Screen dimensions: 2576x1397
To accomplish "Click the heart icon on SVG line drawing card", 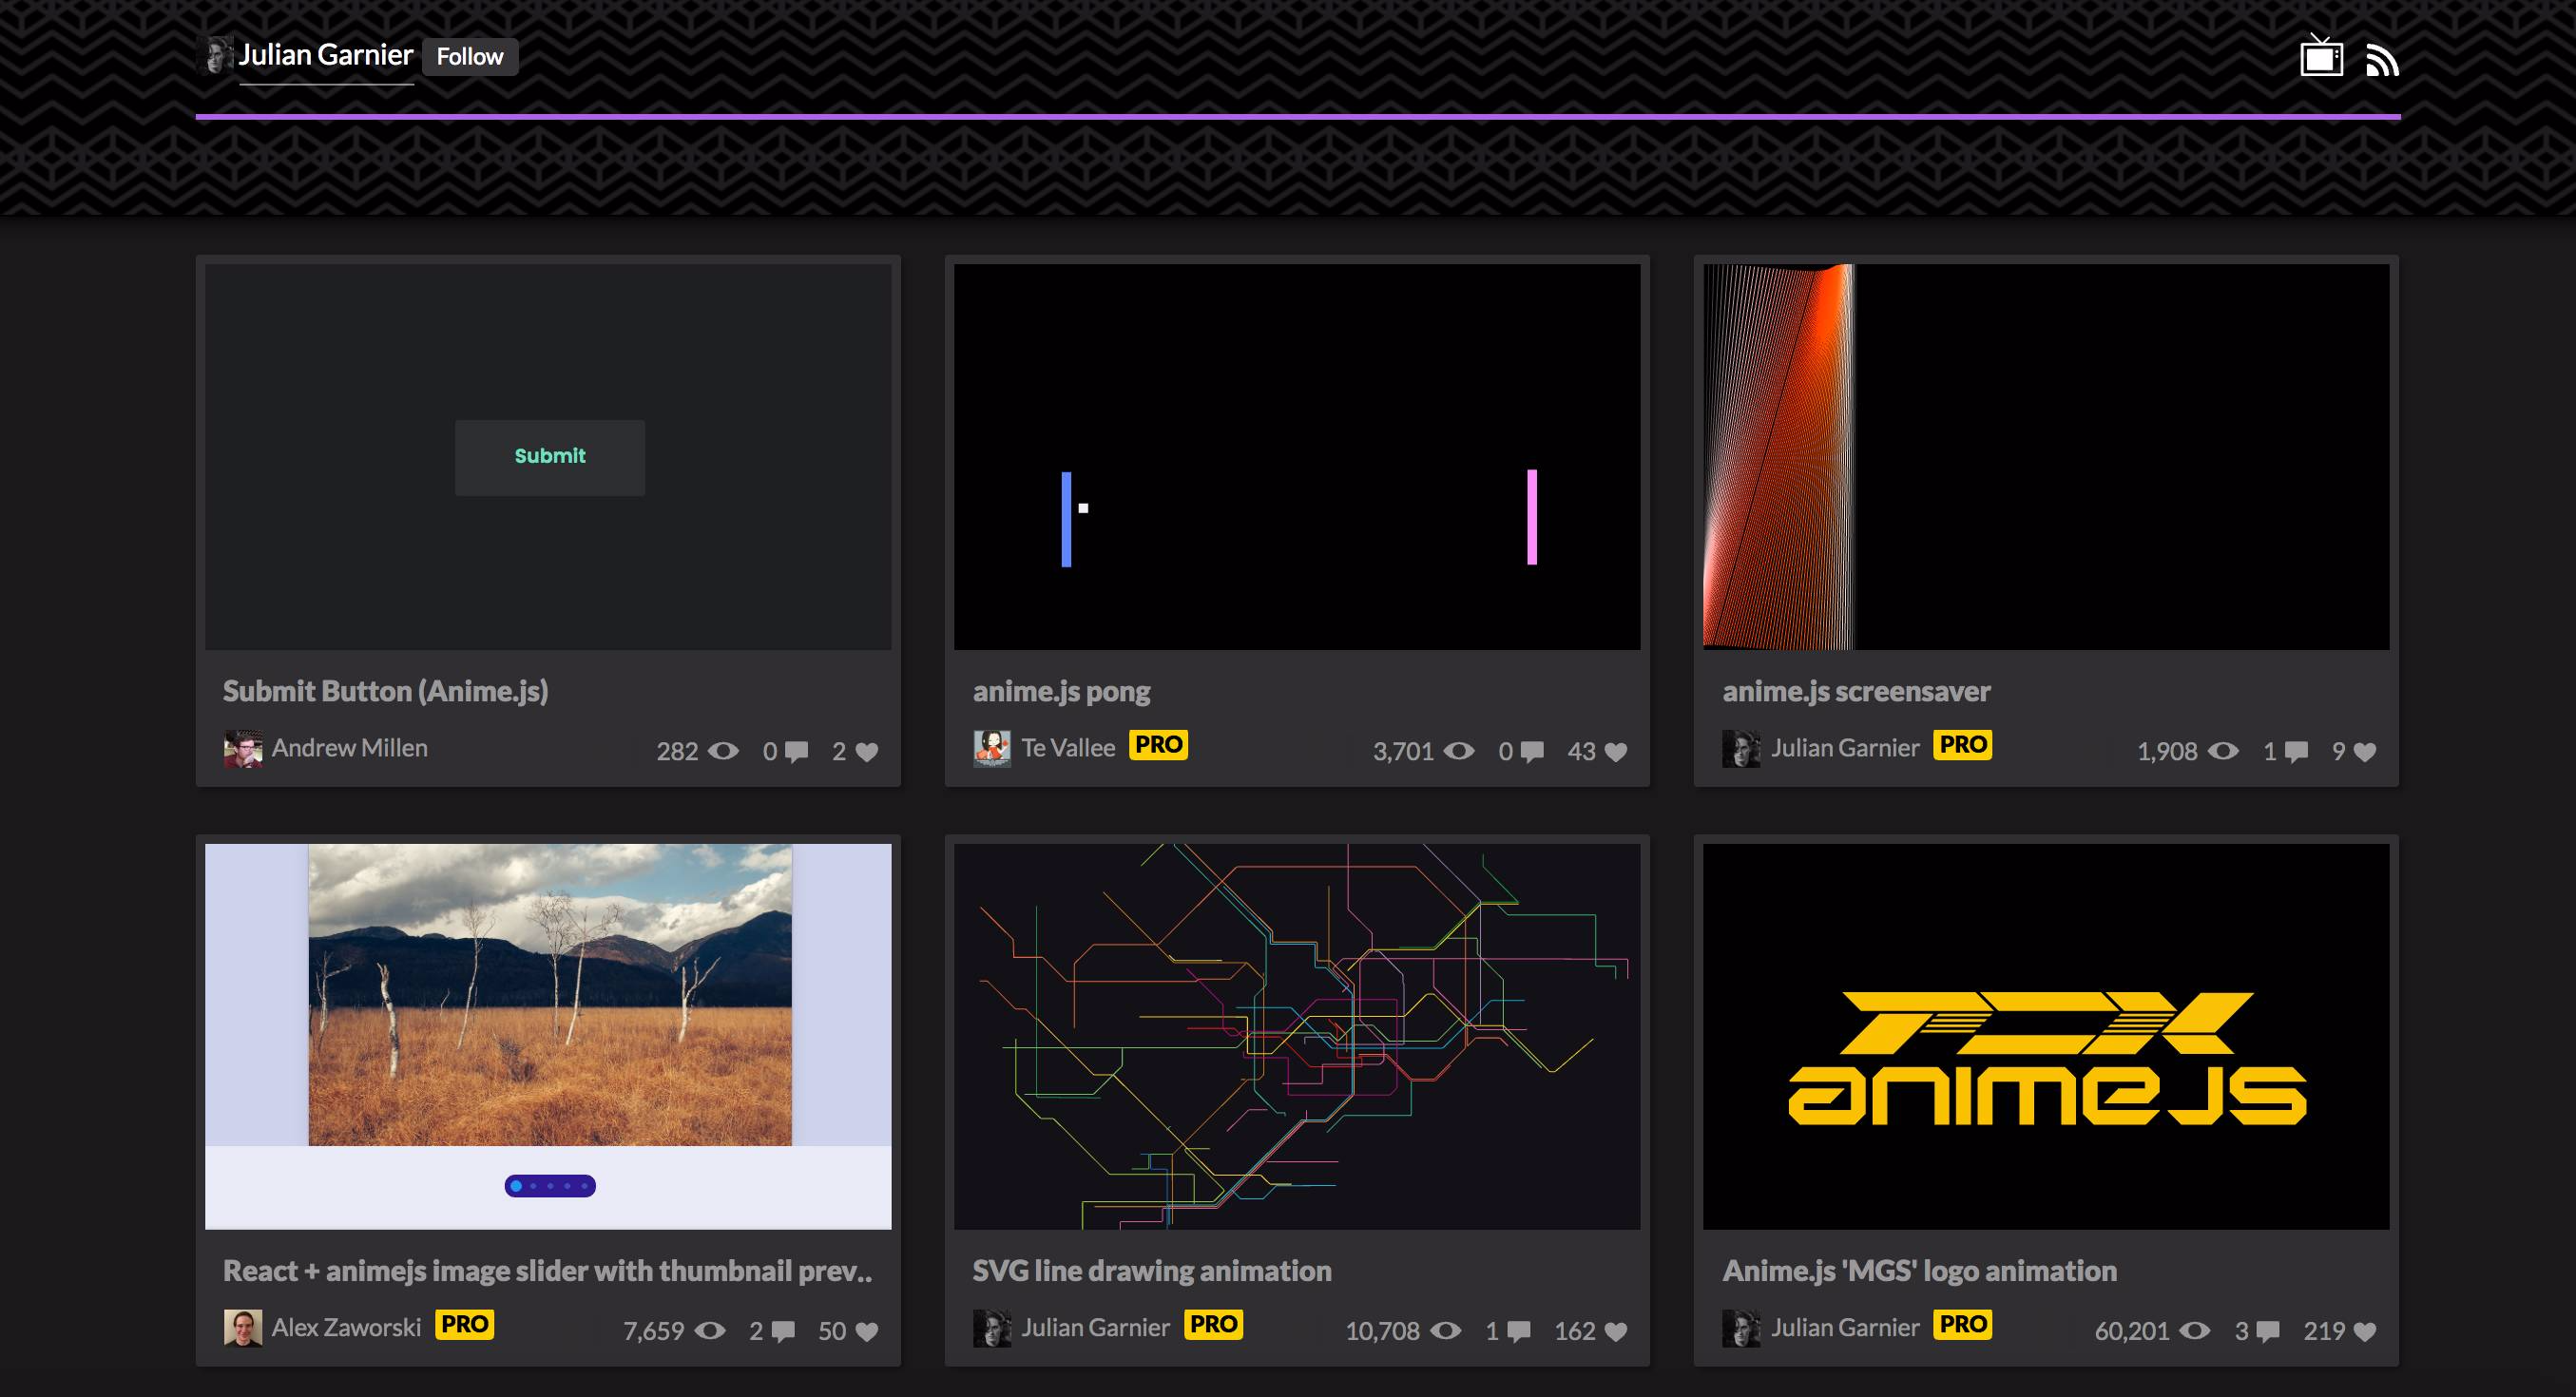I will click(1616, 1332).
